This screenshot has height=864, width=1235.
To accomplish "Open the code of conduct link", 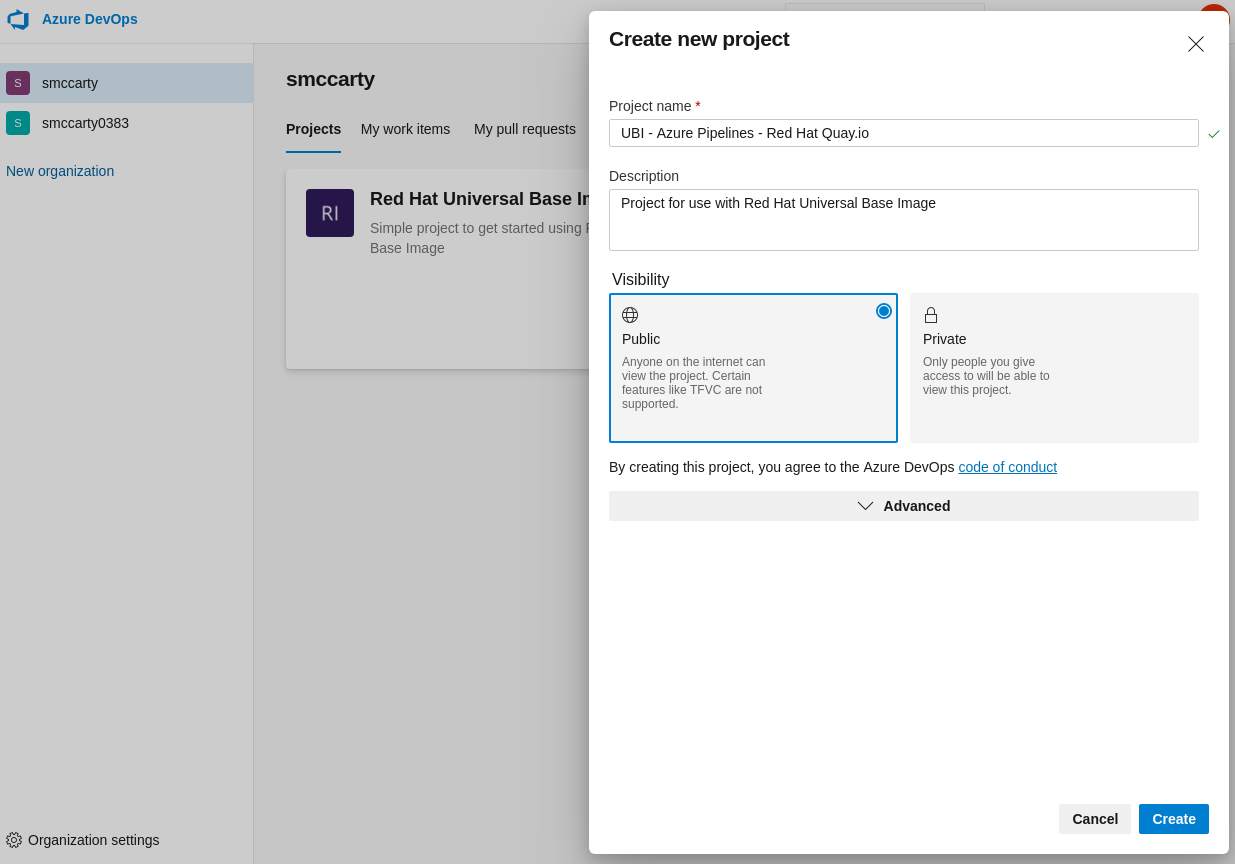I will pos(1007,467).
